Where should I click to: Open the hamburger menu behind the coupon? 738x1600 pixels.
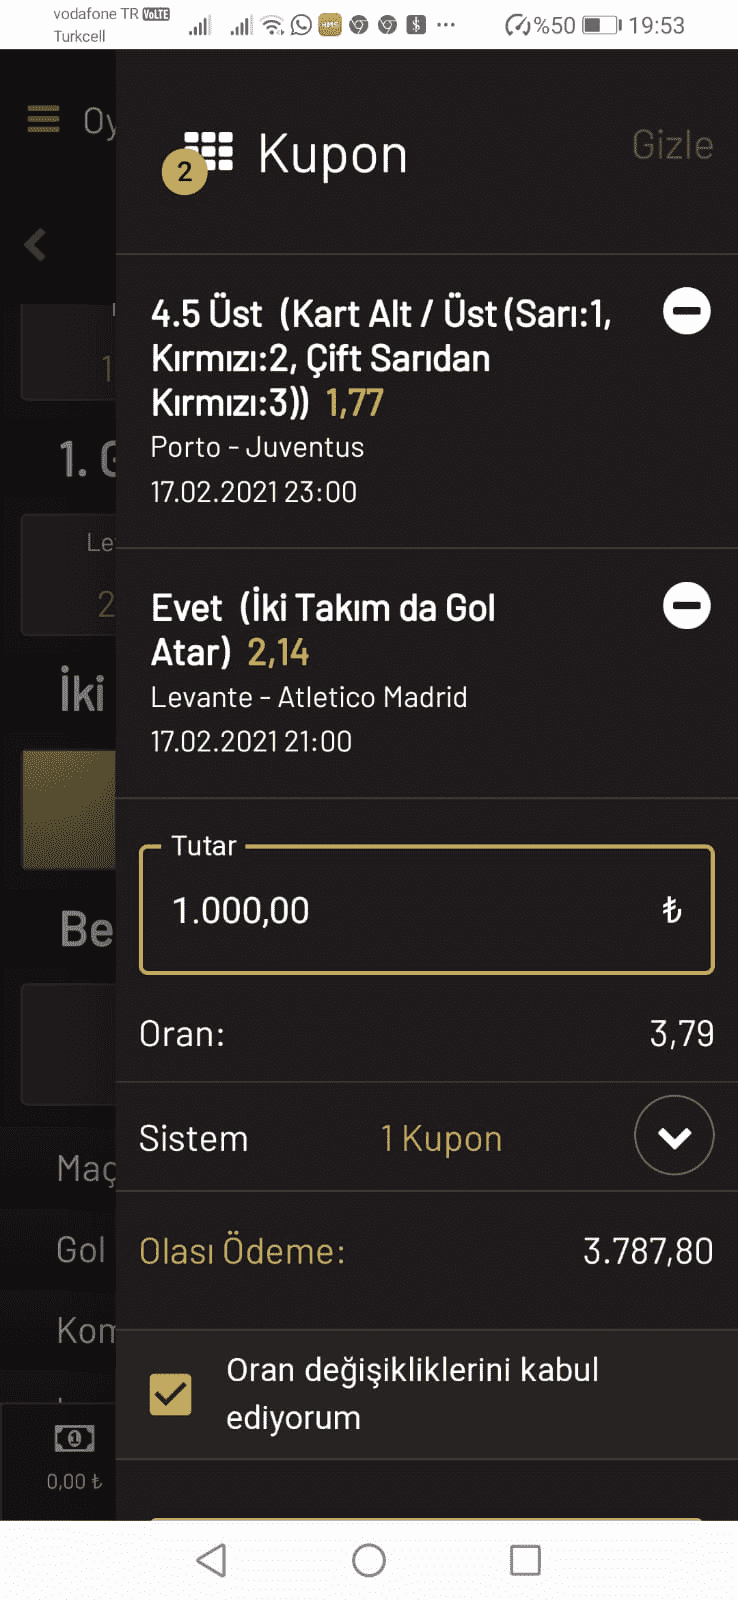[x=43, y=119]
